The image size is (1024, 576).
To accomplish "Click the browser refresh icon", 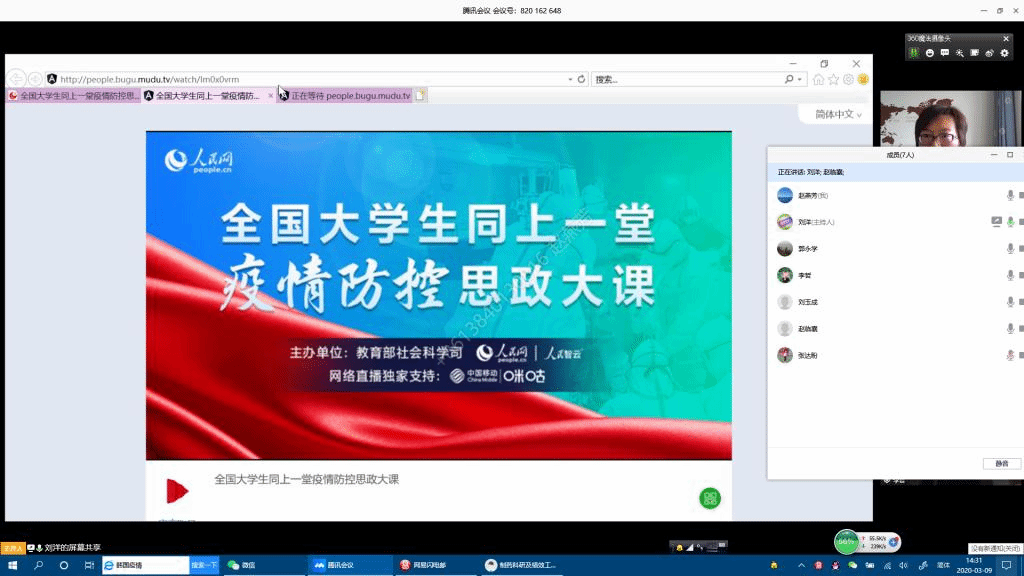I will [582, 79].
